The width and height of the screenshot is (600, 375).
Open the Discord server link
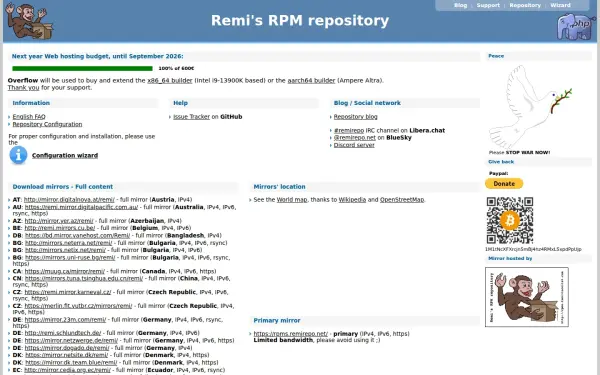coord(354,145)
